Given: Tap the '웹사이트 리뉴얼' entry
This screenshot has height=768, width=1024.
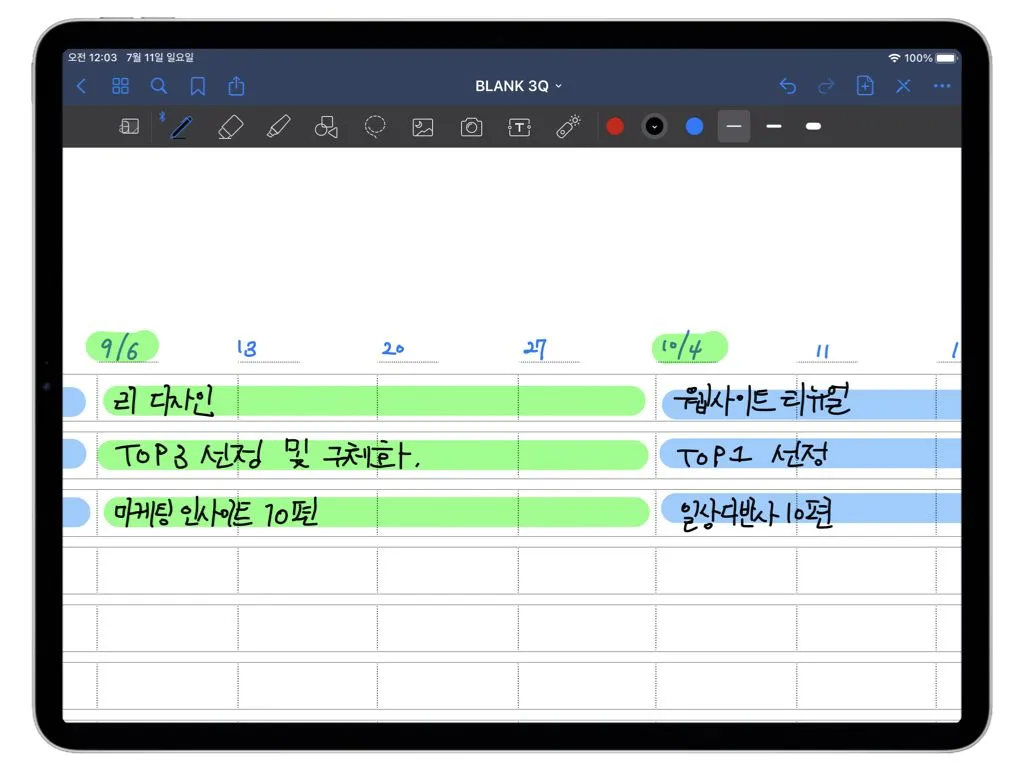Looking at the screenshot, I should point(761,399).
